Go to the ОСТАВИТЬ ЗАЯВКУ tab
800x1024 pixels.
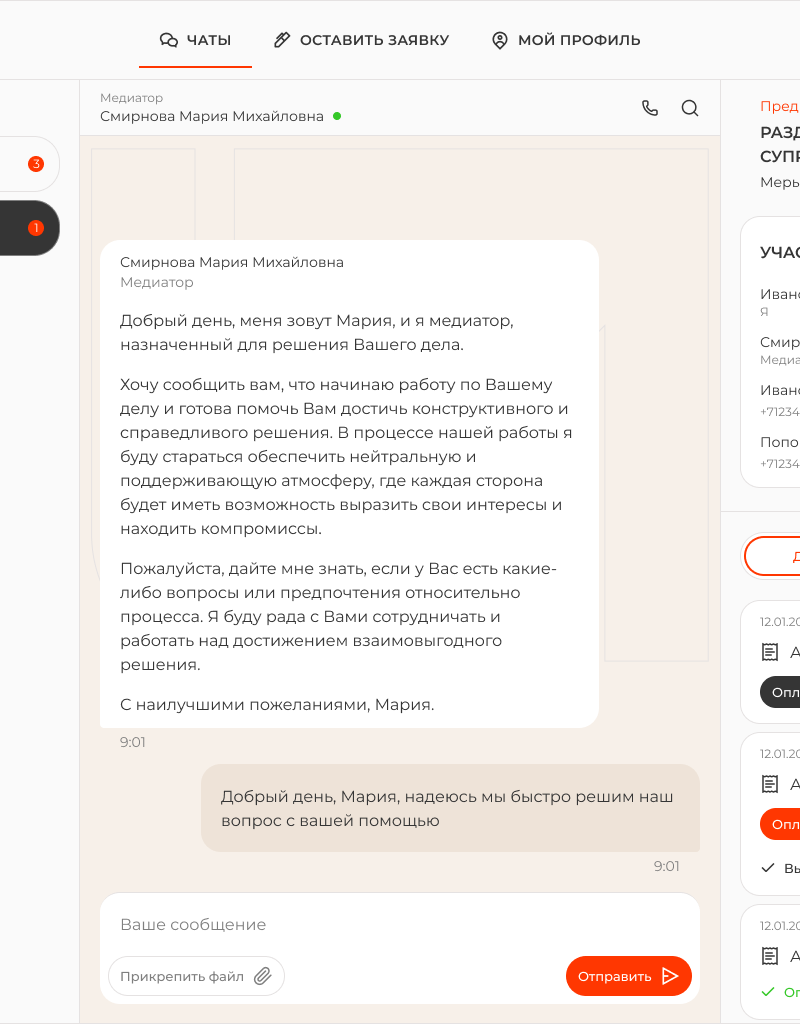[362, 40]
